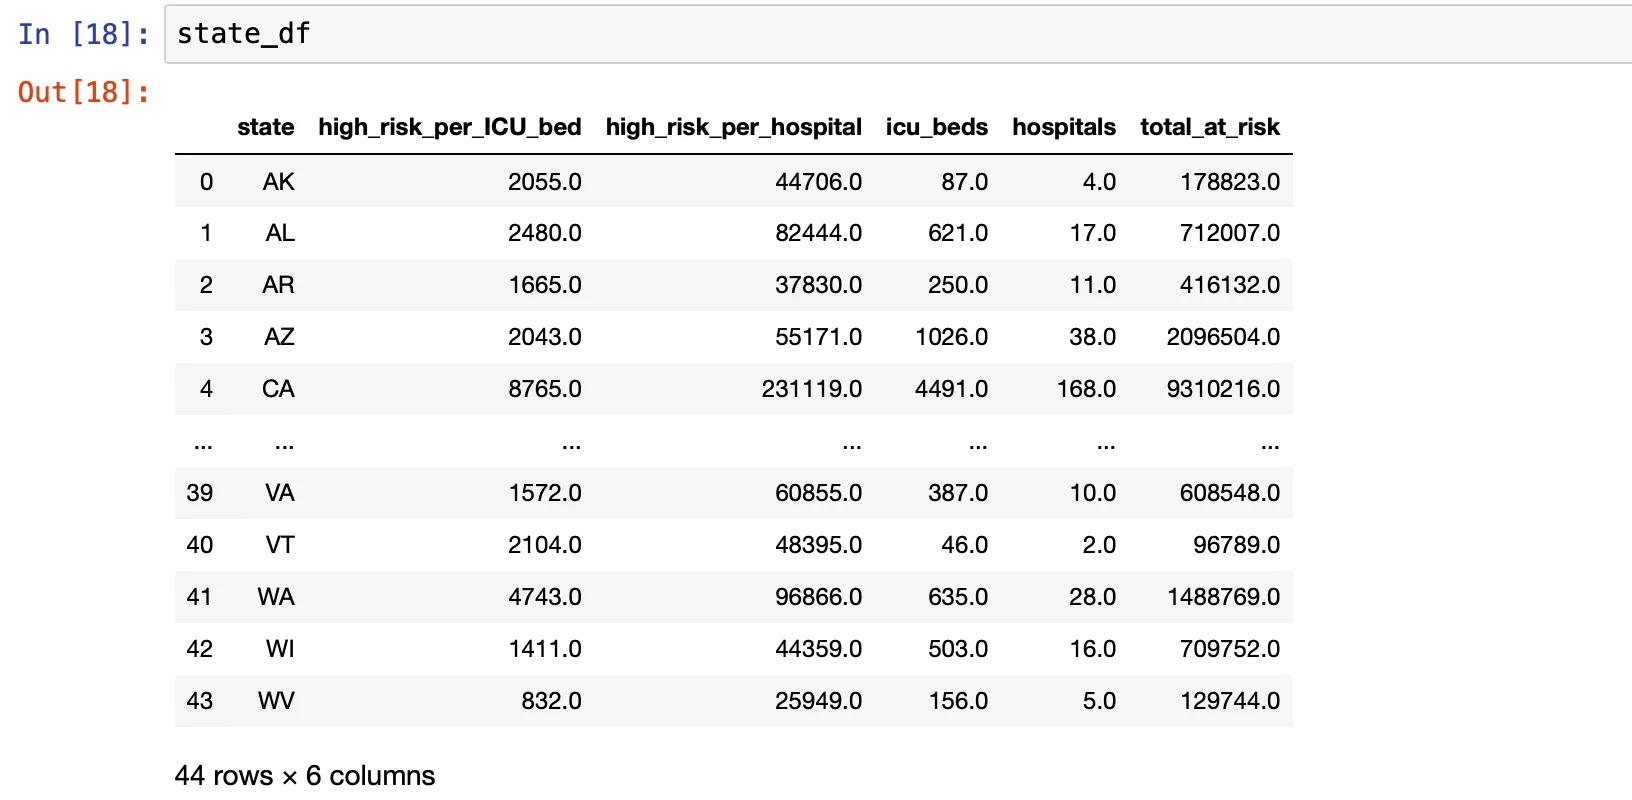The height and width of the screenshot is (800, 1632).
Task: Select the AK state cell
Action: click(278, 182)
